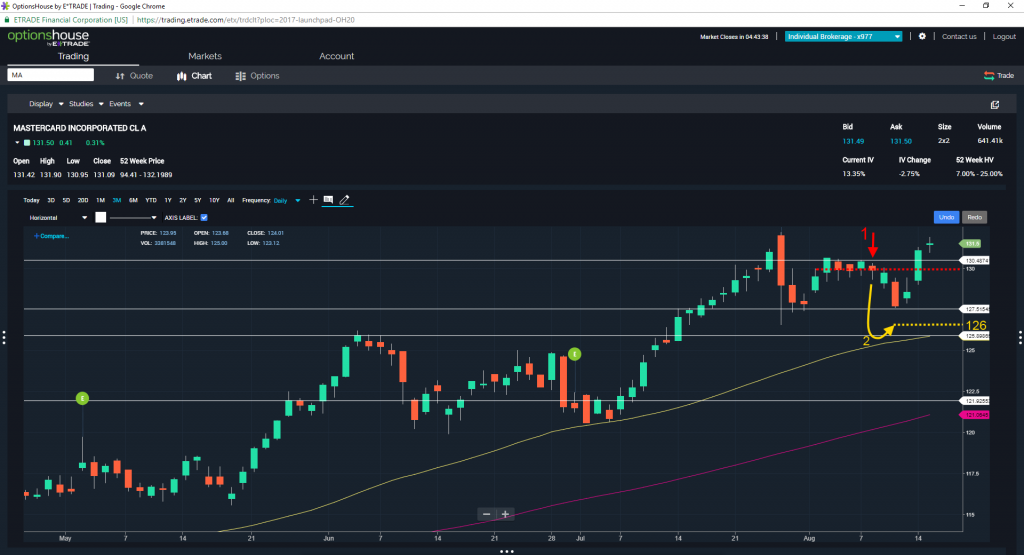Log out via Logout link
1024x555 pixels.
(x=1004, y=37)
